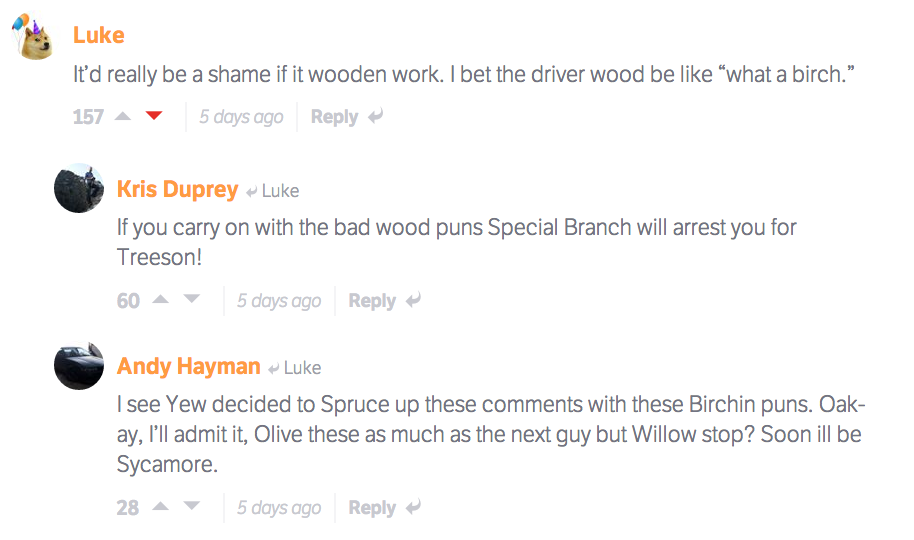Open Luke's user profile name link
Screen dimensions: 914x540
(98, 35)
